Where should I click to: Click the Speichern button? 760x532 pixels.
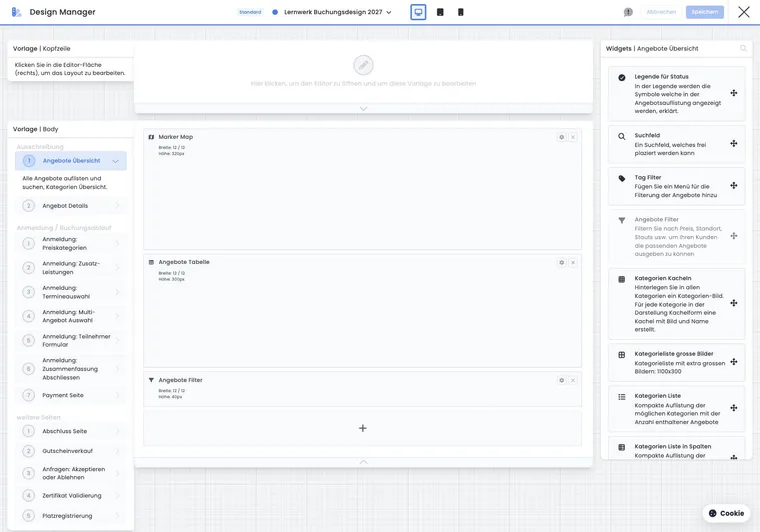coord(705,12)
